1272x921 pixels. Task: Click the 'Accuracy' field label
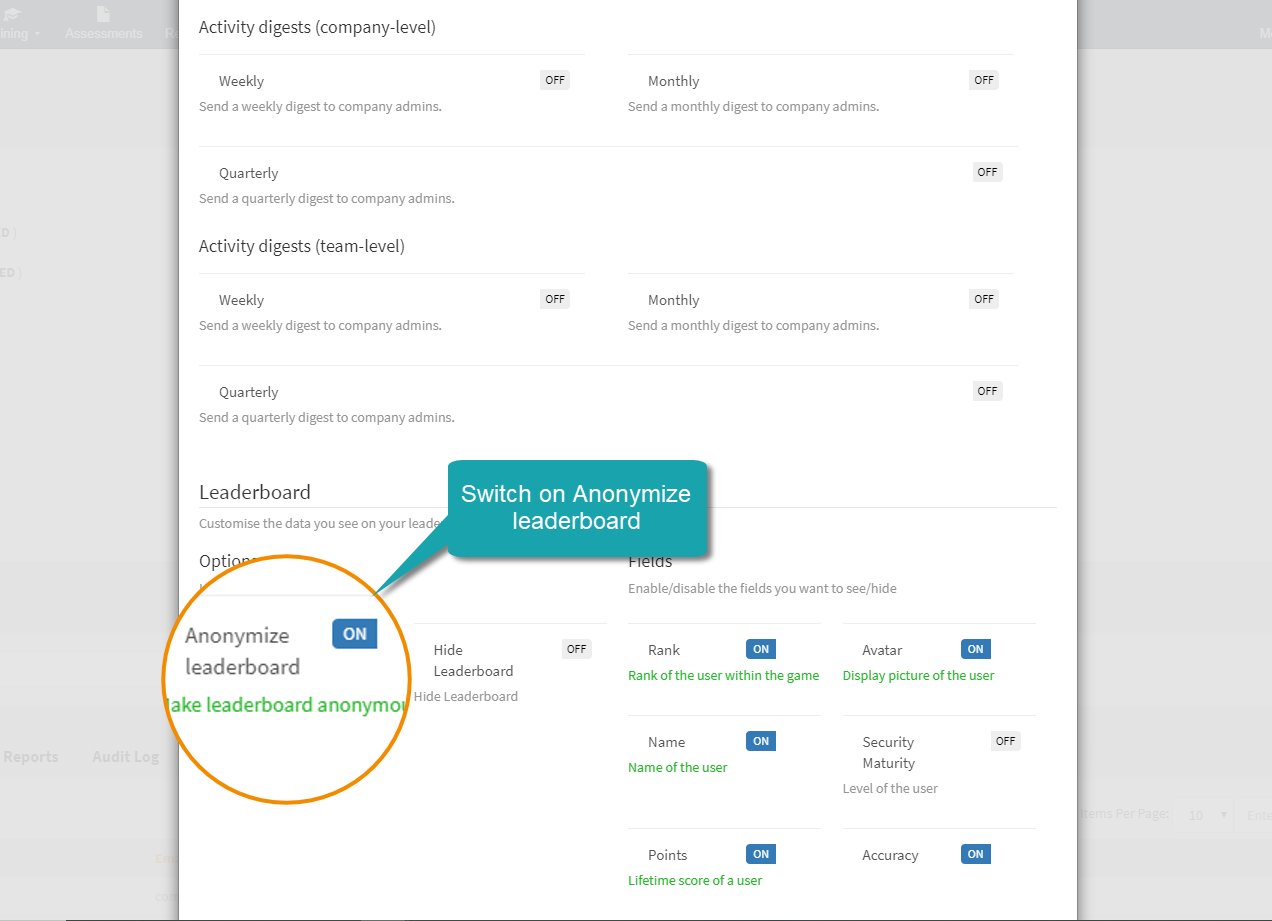pos(890,855)
